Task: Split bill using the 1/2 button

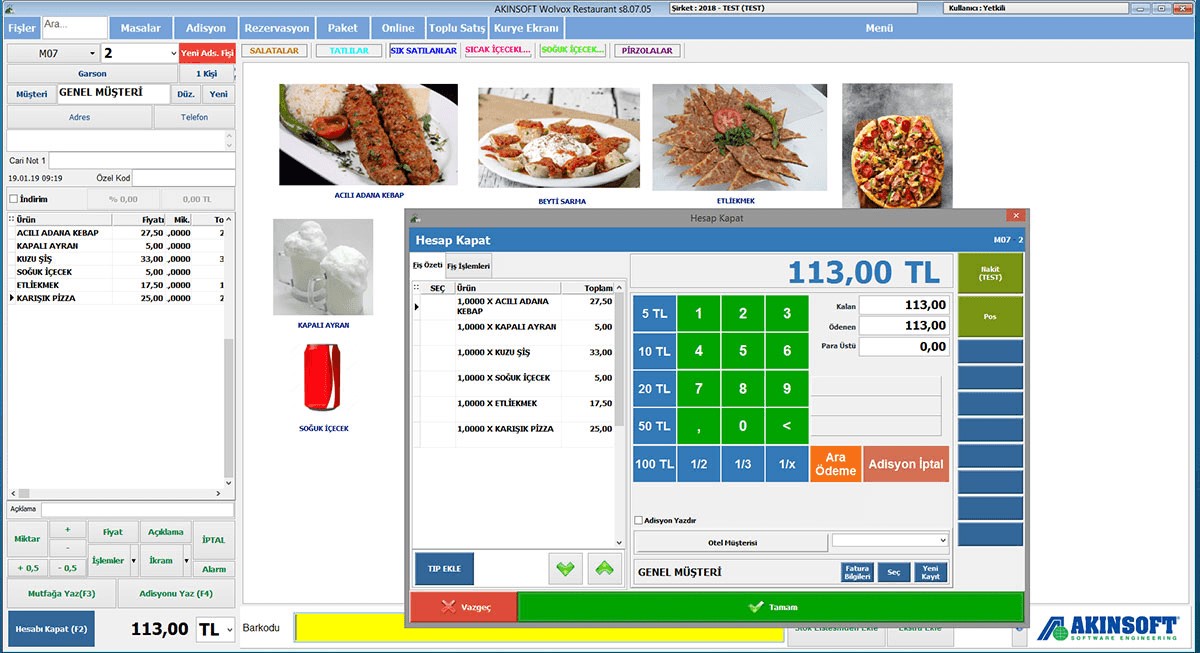Action: point(698,464)
